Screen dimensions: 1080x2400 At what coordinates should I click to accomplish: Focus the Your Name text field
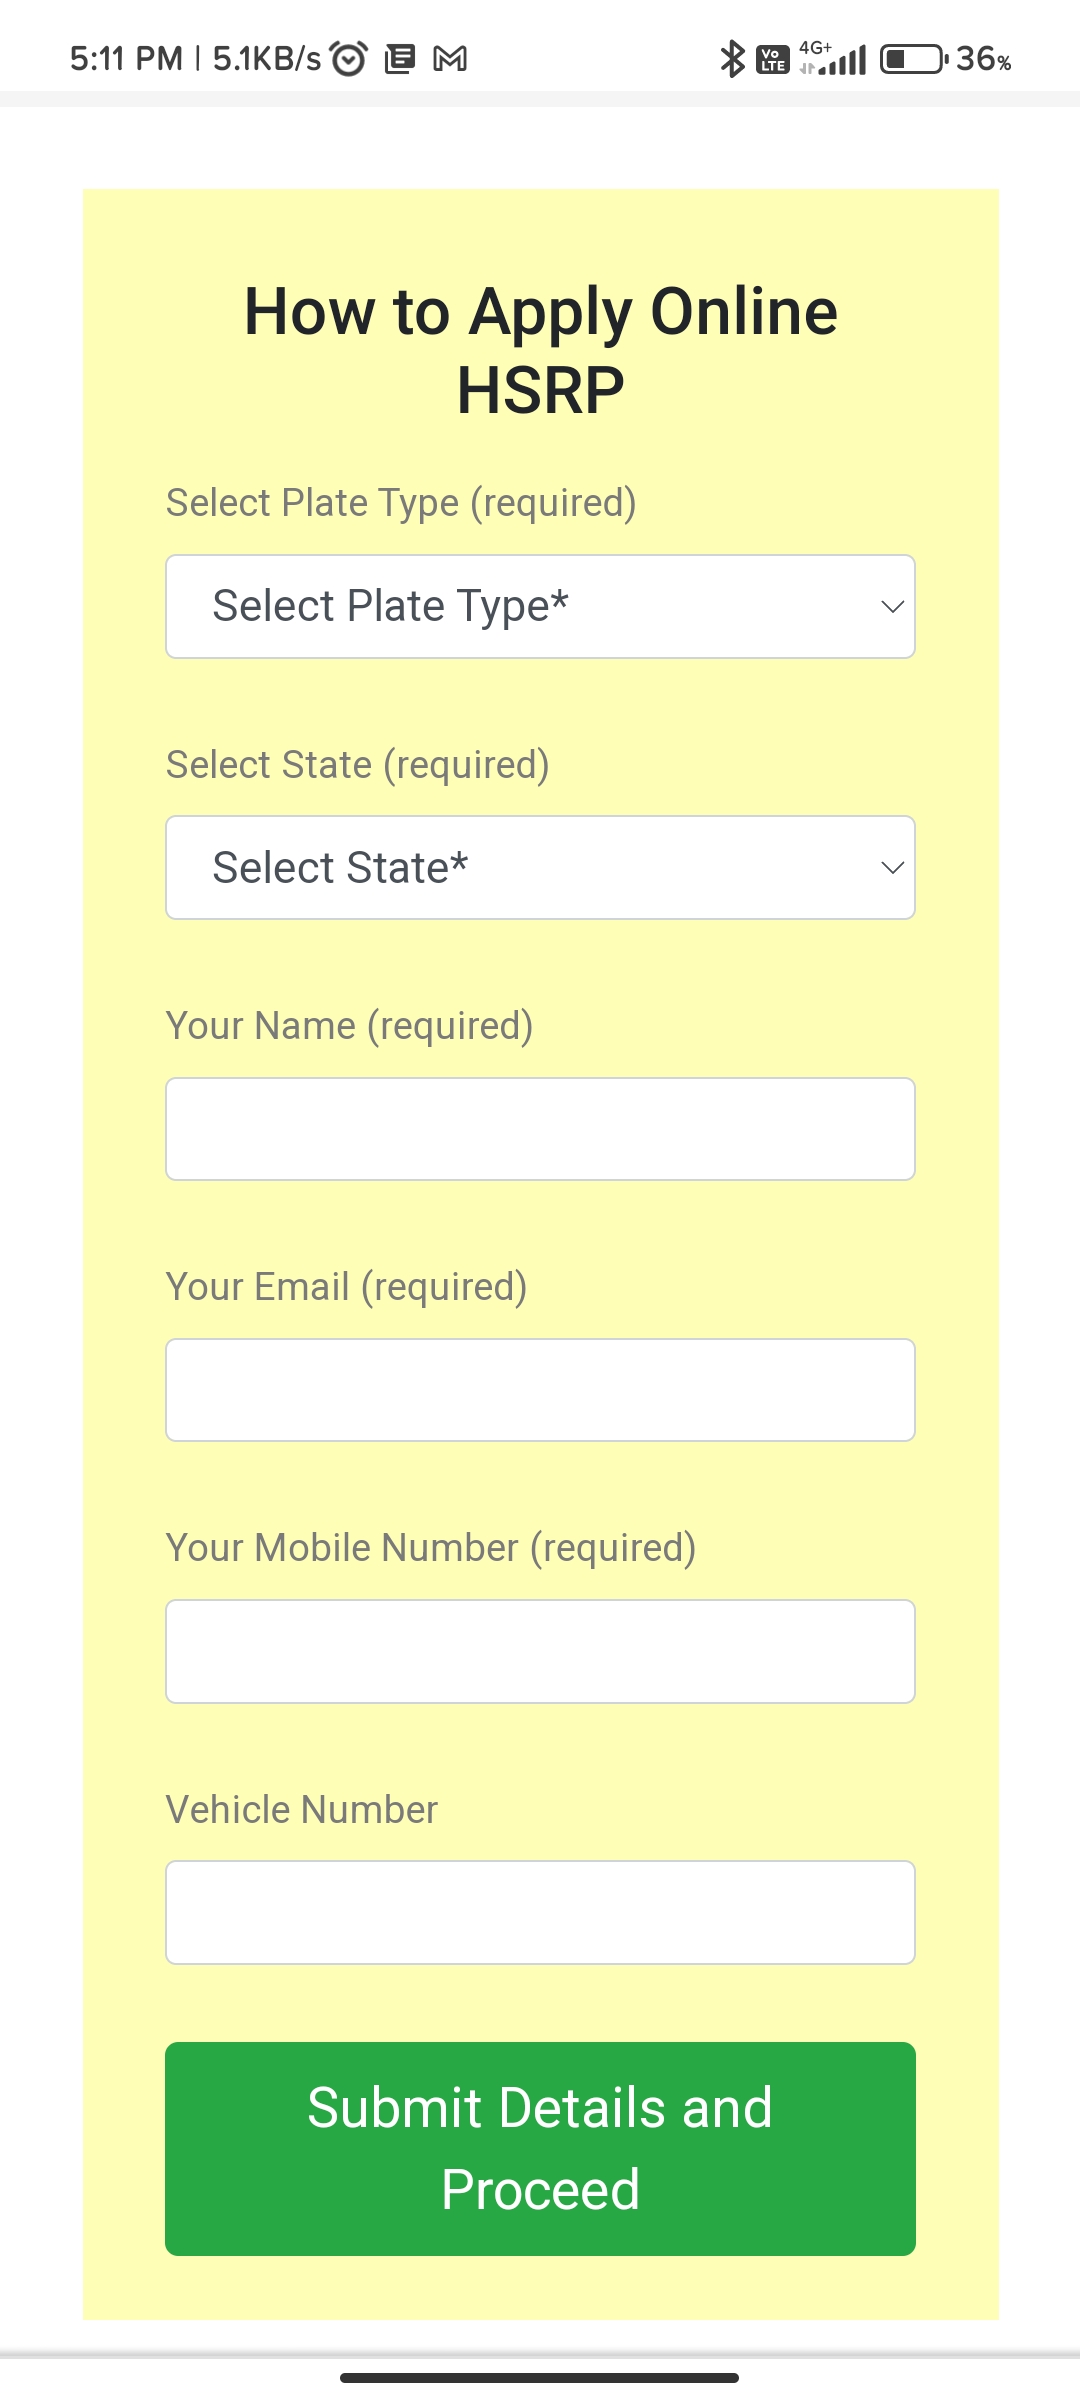[x=540, y=1129]
